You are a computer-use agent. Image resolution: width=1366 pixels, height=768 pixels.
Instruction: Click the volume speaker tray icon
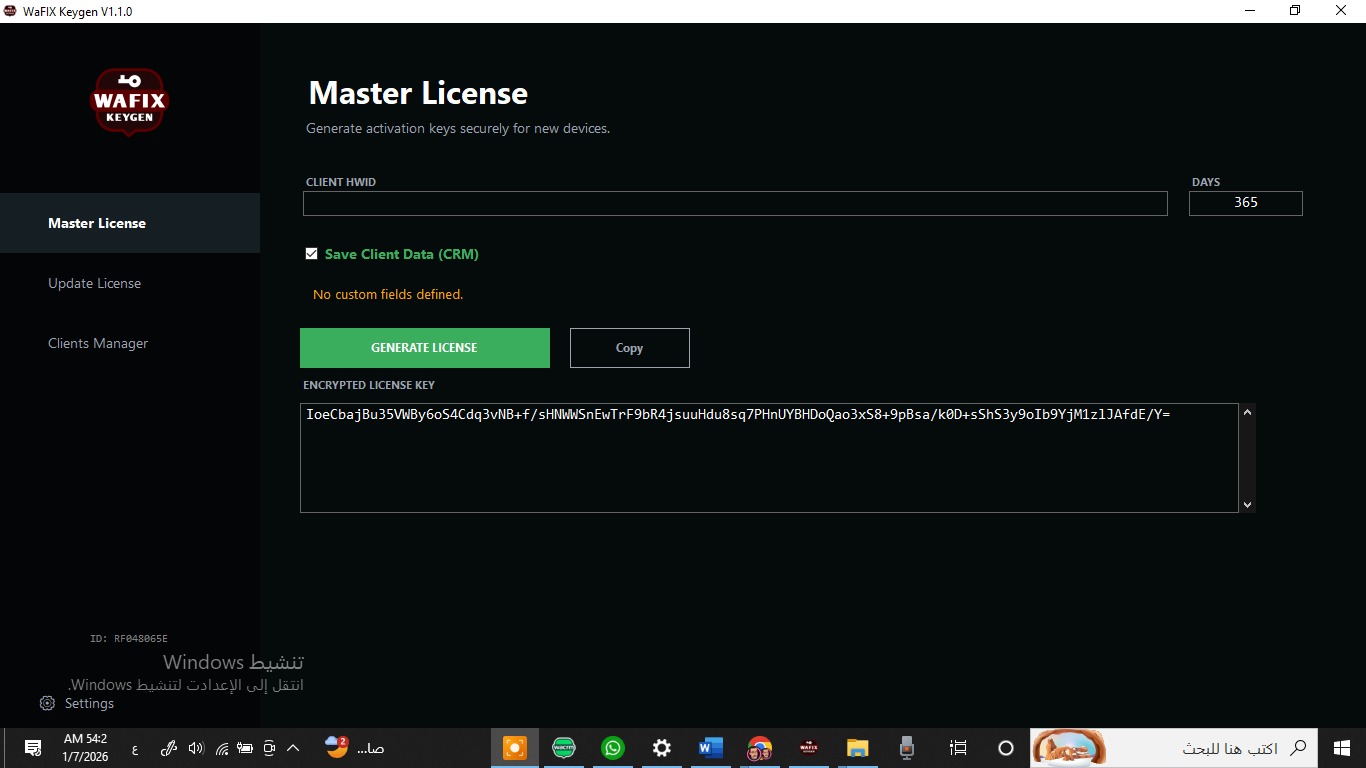(195, 748)
